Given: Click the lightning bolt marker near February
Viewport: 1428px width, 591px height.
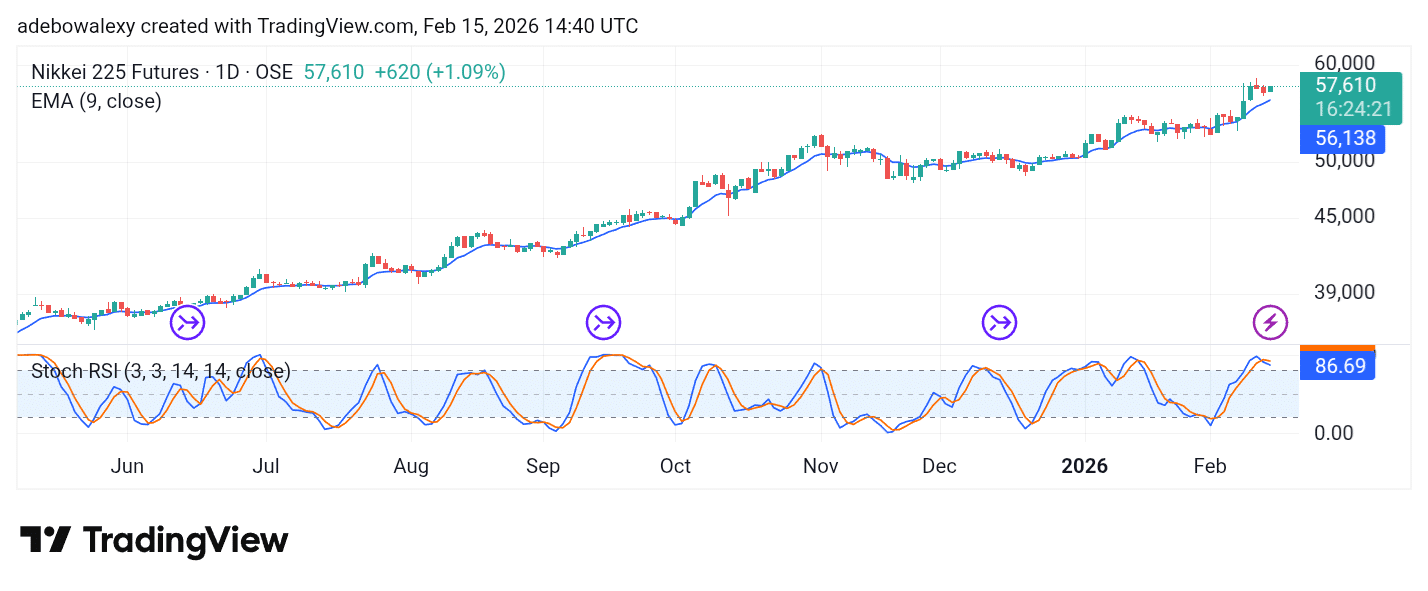Looking at the screenshot, I should tap(1270, 322).
